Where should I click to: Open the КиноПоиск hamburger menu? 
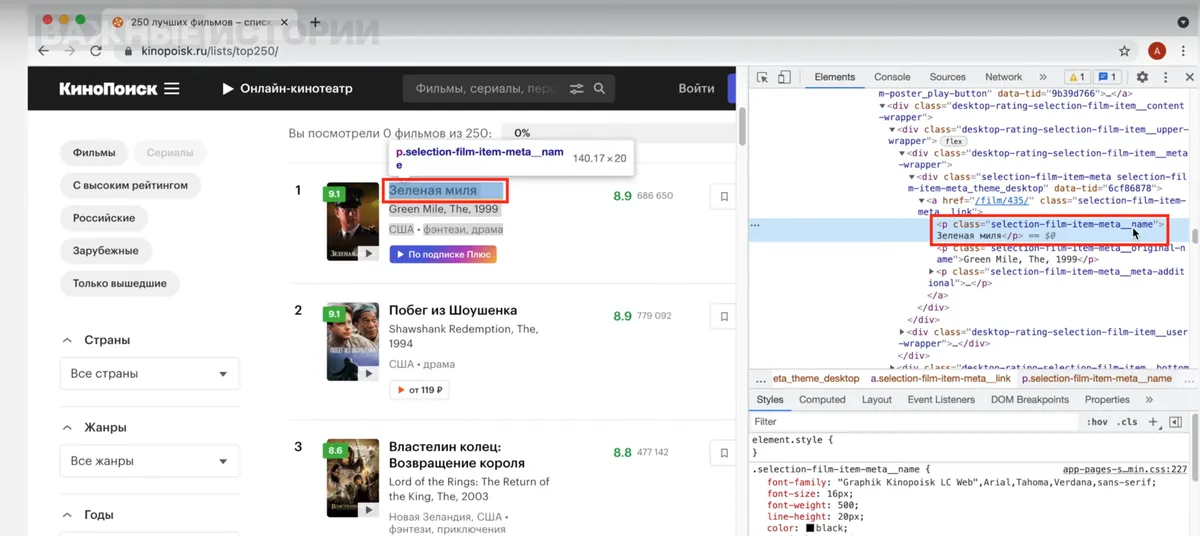[172, 89]
